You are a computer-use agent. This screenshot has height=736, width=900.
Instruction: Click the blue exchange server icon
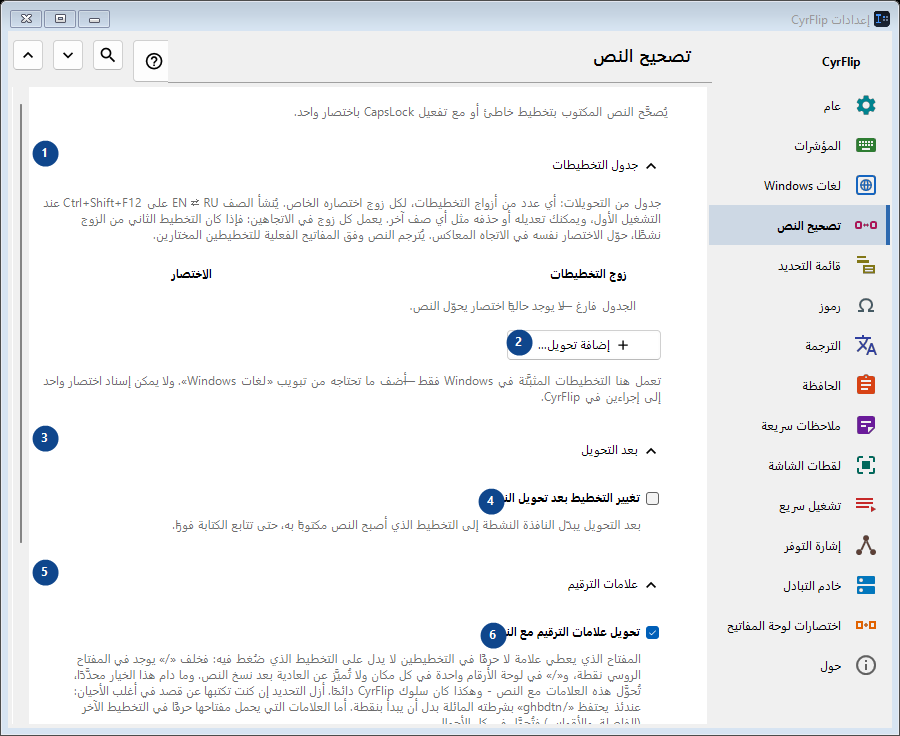(x=866, y=585)
